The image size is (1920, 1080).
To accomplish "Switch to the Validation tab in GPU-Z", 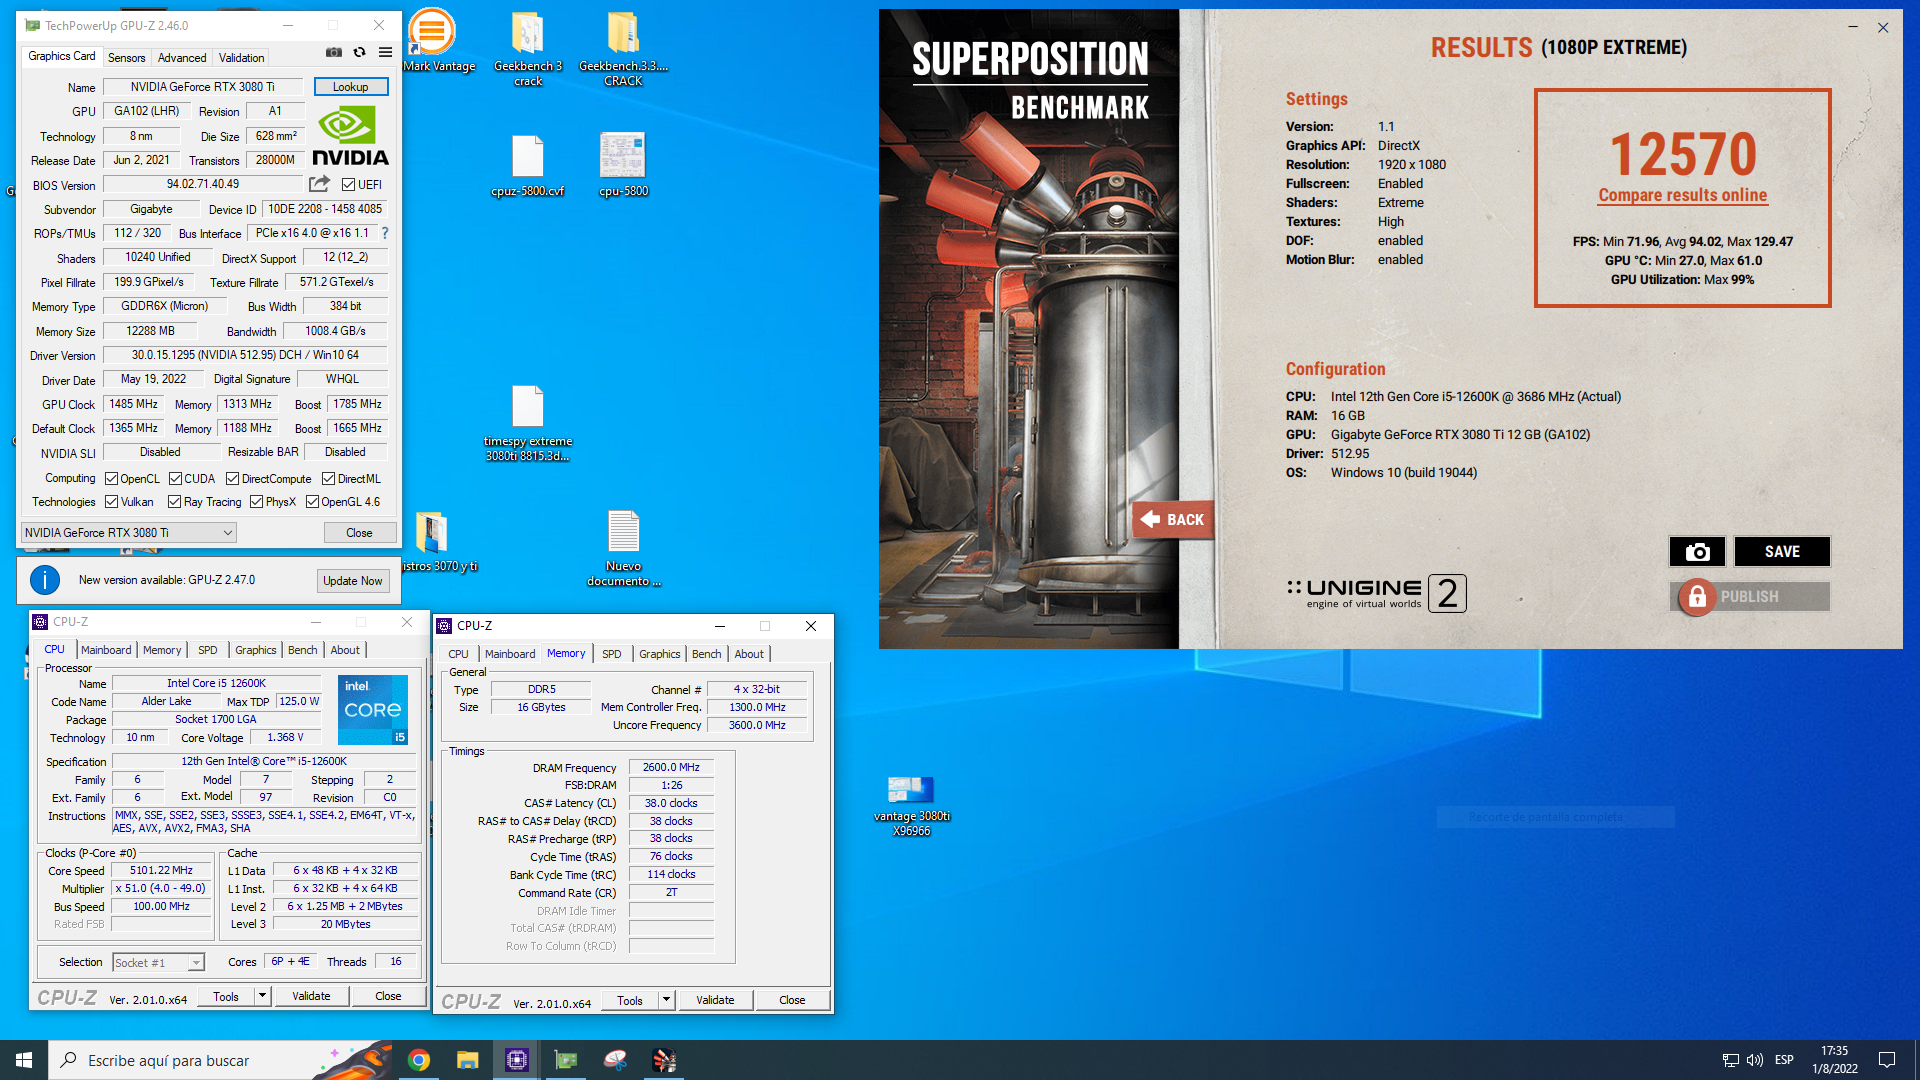I will tap(242, 58).
